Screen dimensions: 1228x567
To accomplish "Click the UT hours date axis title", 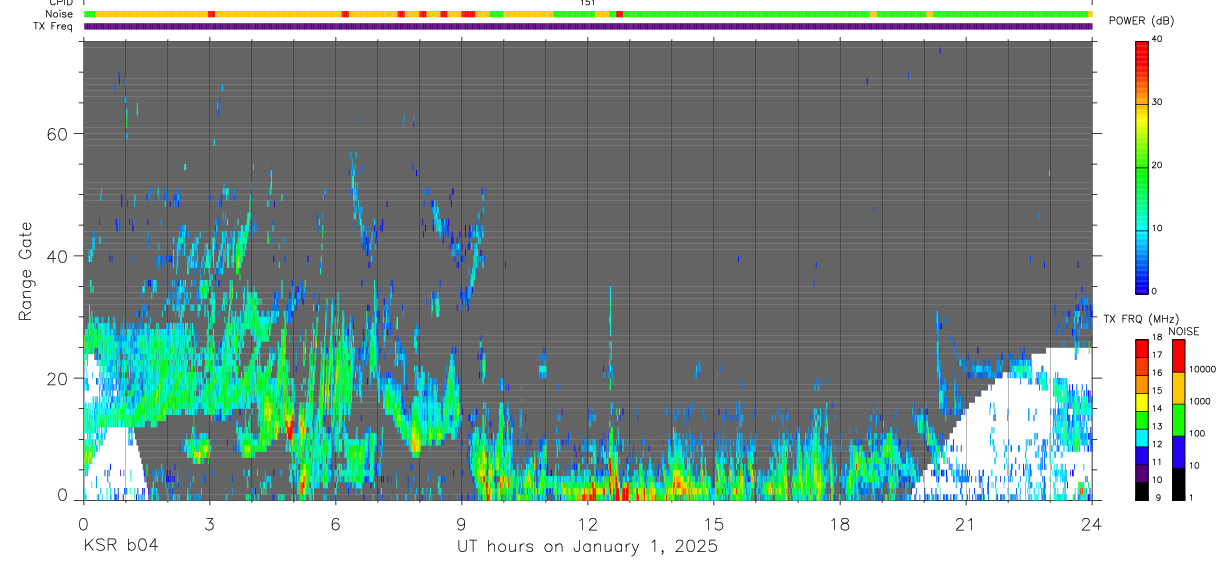I will (x=587, y=547).
